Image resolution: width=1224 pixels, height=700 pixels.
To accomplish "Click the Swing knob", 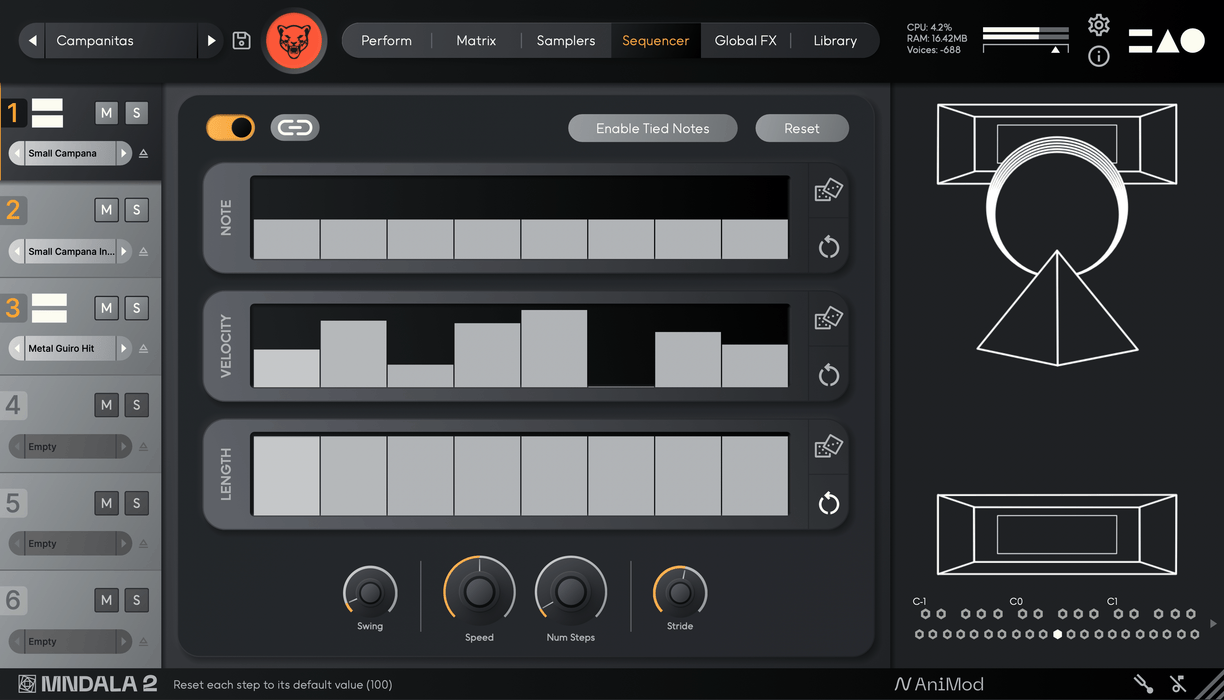I will point(370,593).
